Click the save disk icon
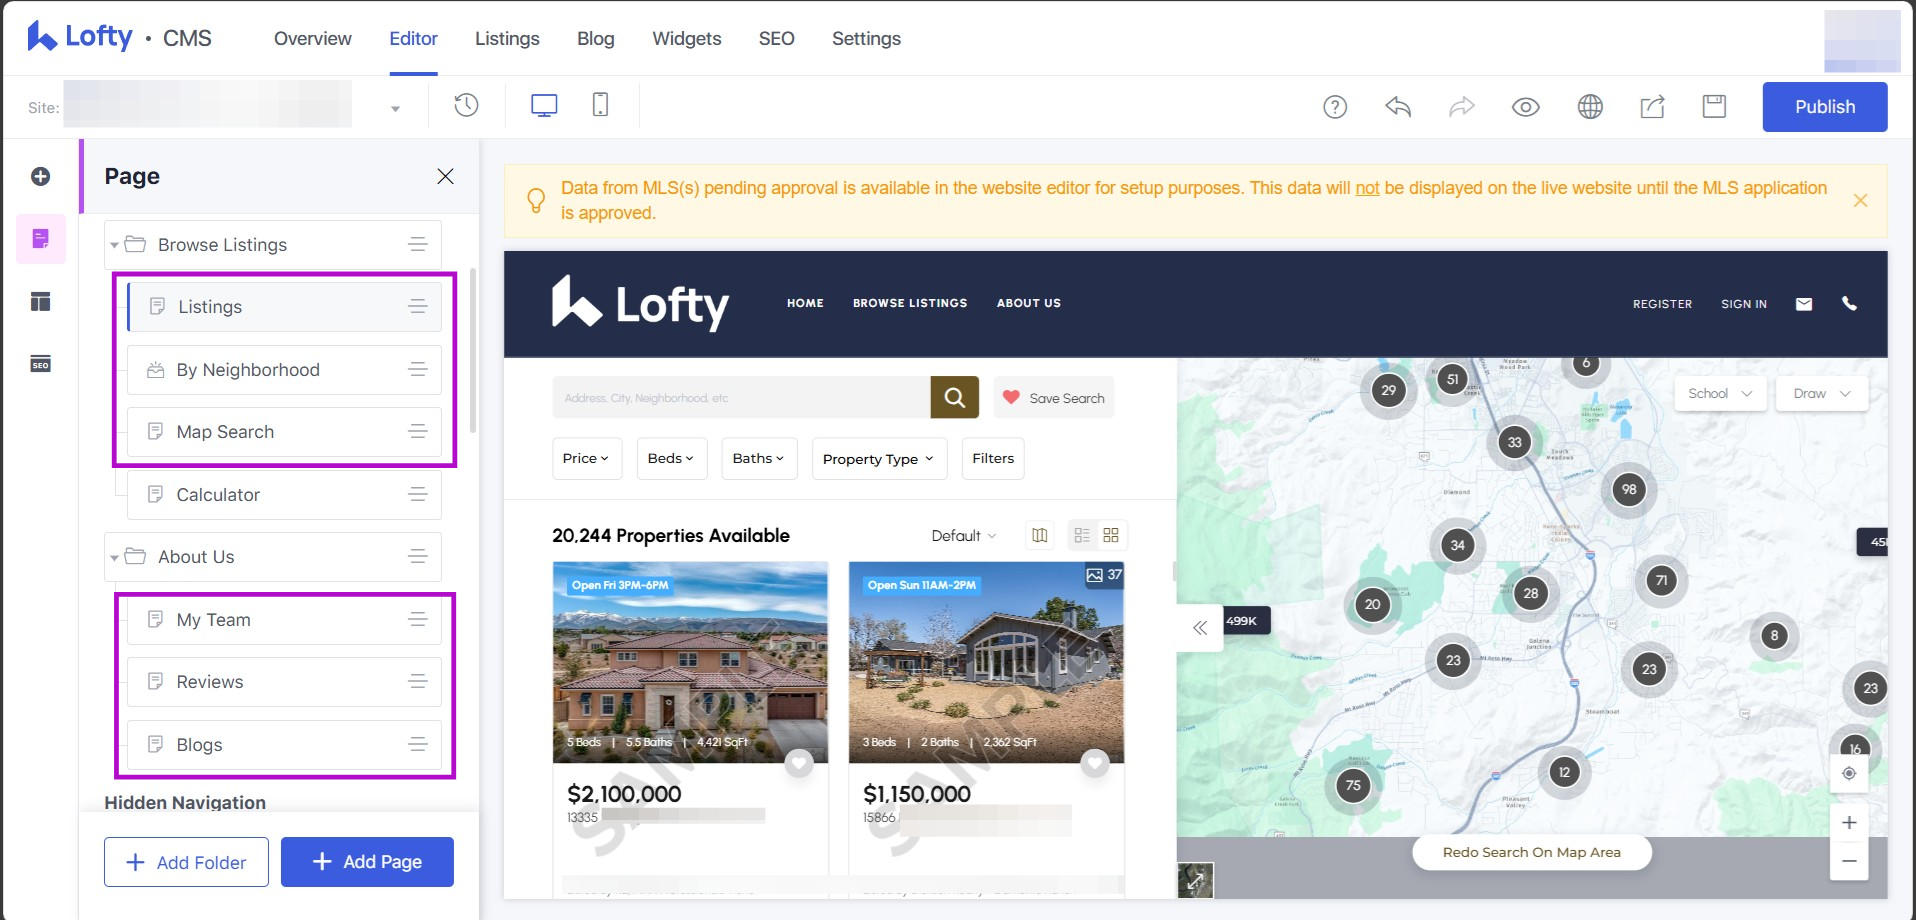 click(x=1714, y=107)
